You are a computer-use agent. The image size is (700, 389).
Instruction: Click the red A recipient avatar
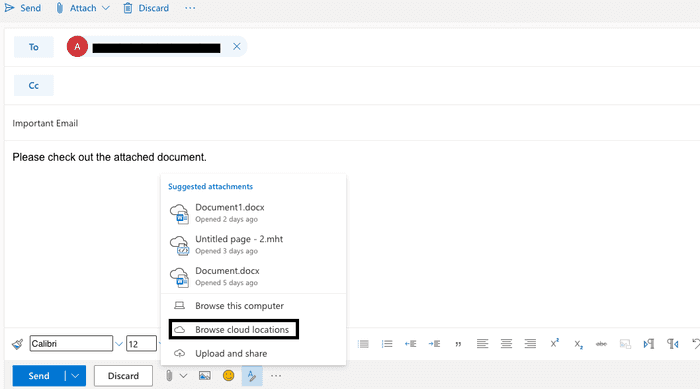(x=77, y=46)
